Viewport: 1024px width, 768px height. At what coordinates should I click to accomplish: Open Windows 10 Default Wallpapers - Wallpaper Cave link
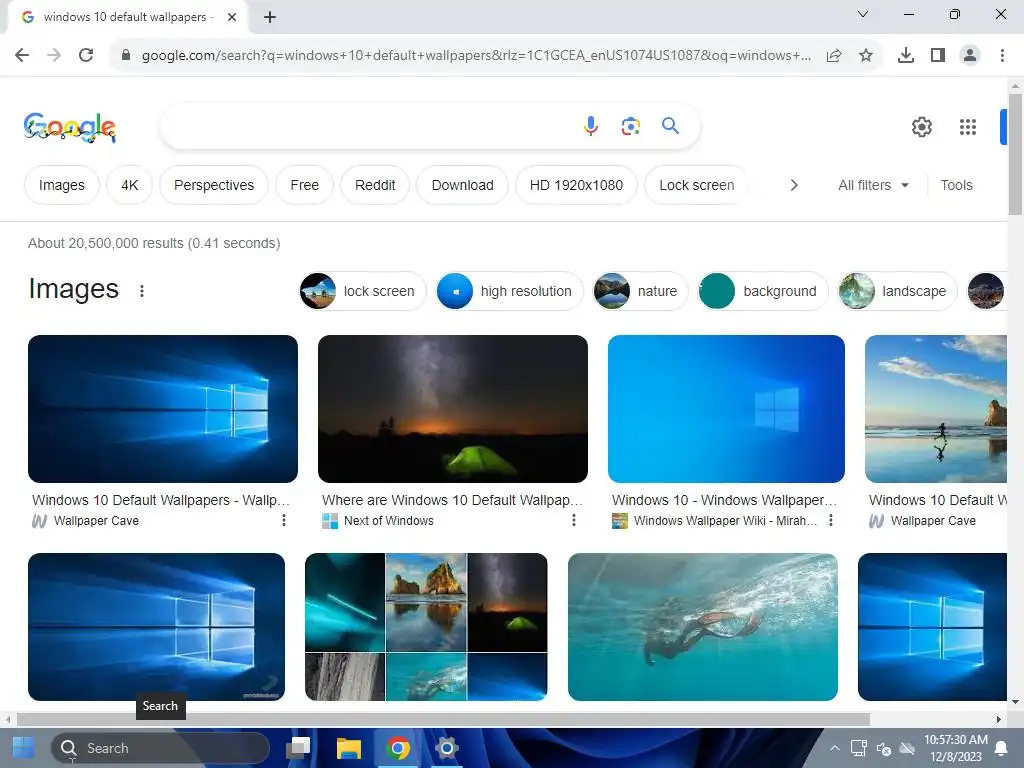click(161, 500)
